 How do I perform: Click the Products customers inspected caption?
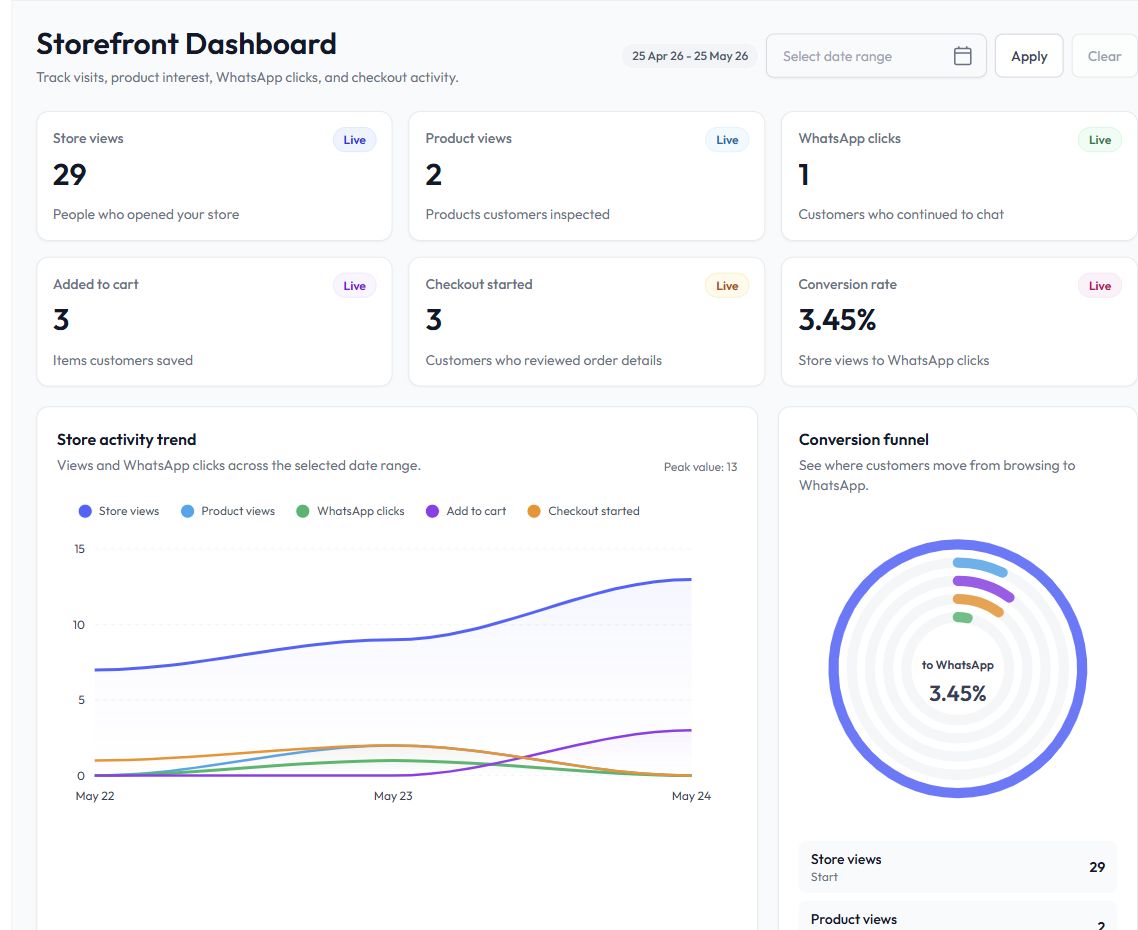[517, 214]
